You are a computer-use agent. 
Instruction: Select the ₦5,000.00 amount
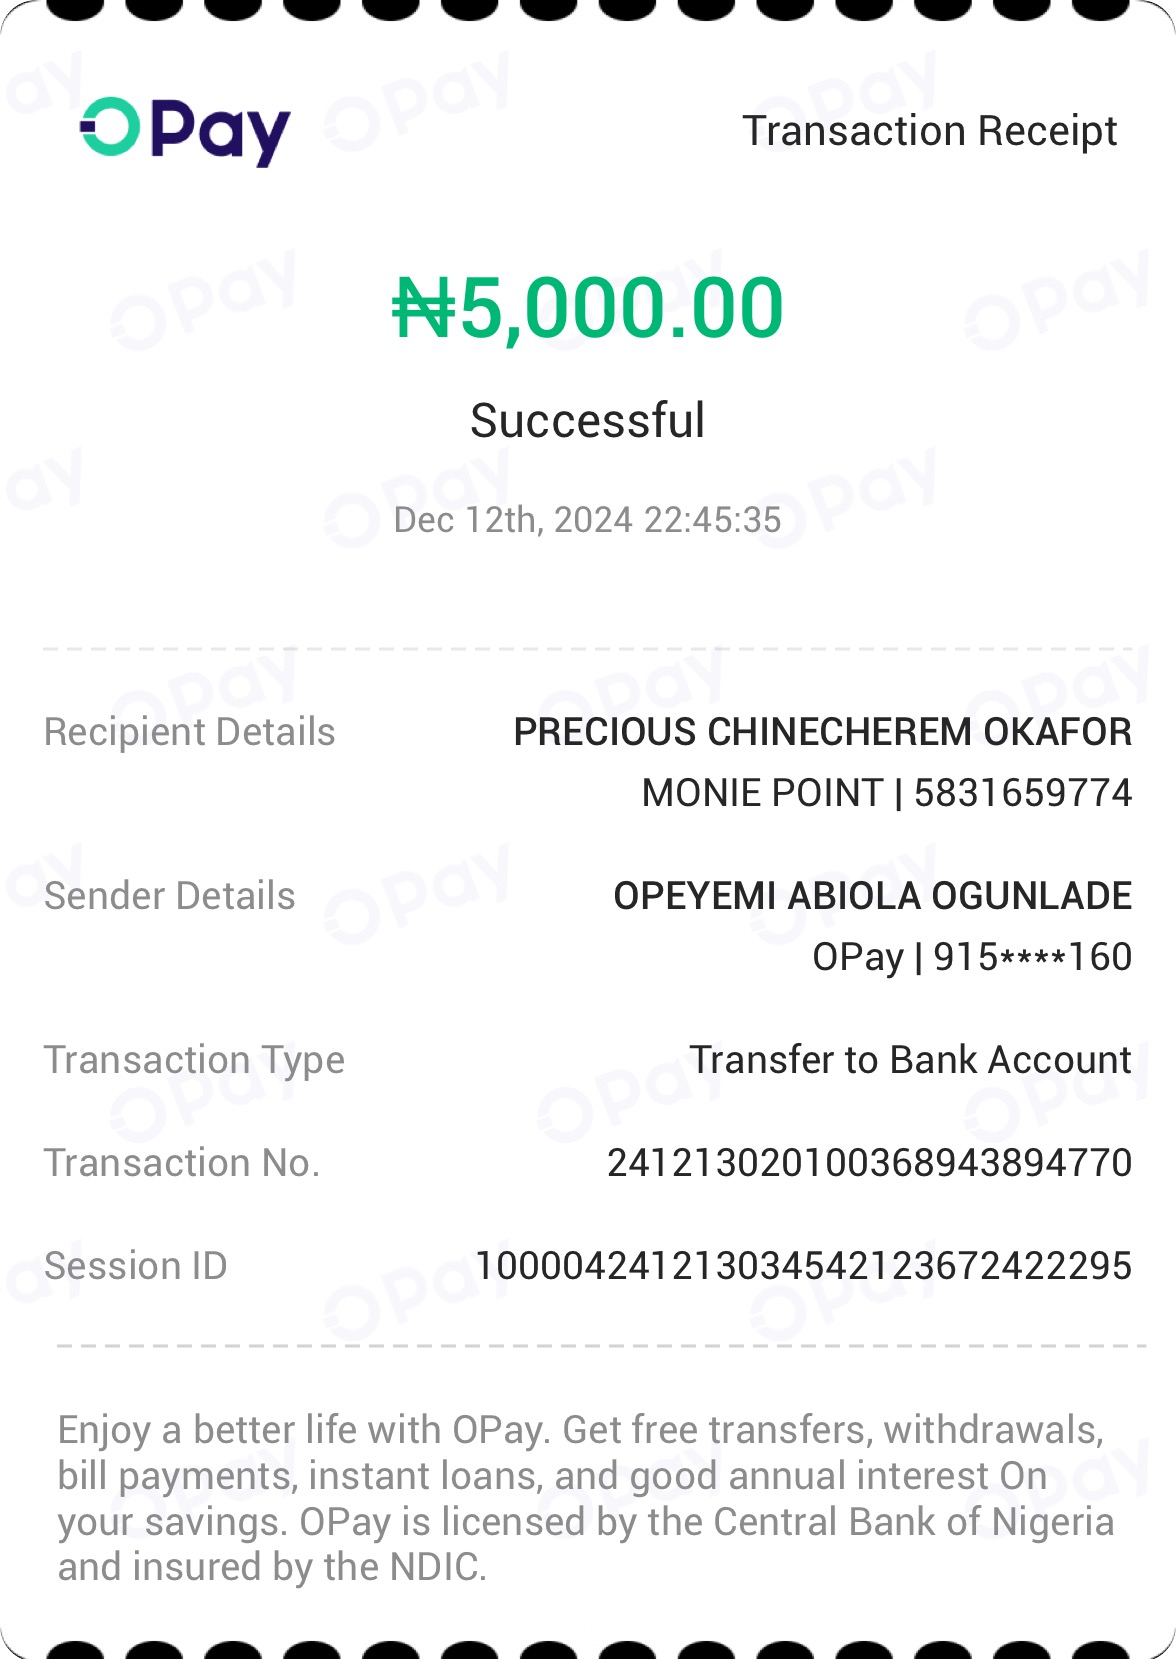(588, 308)
